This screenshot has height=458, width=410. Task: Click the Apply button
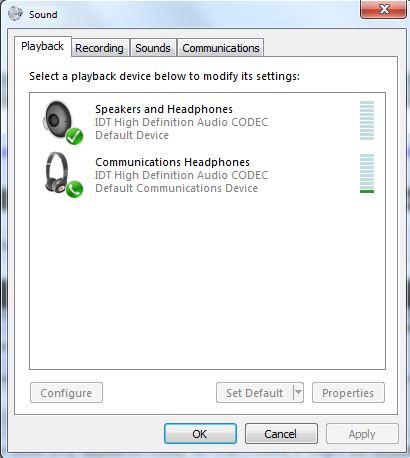point(362,434)
